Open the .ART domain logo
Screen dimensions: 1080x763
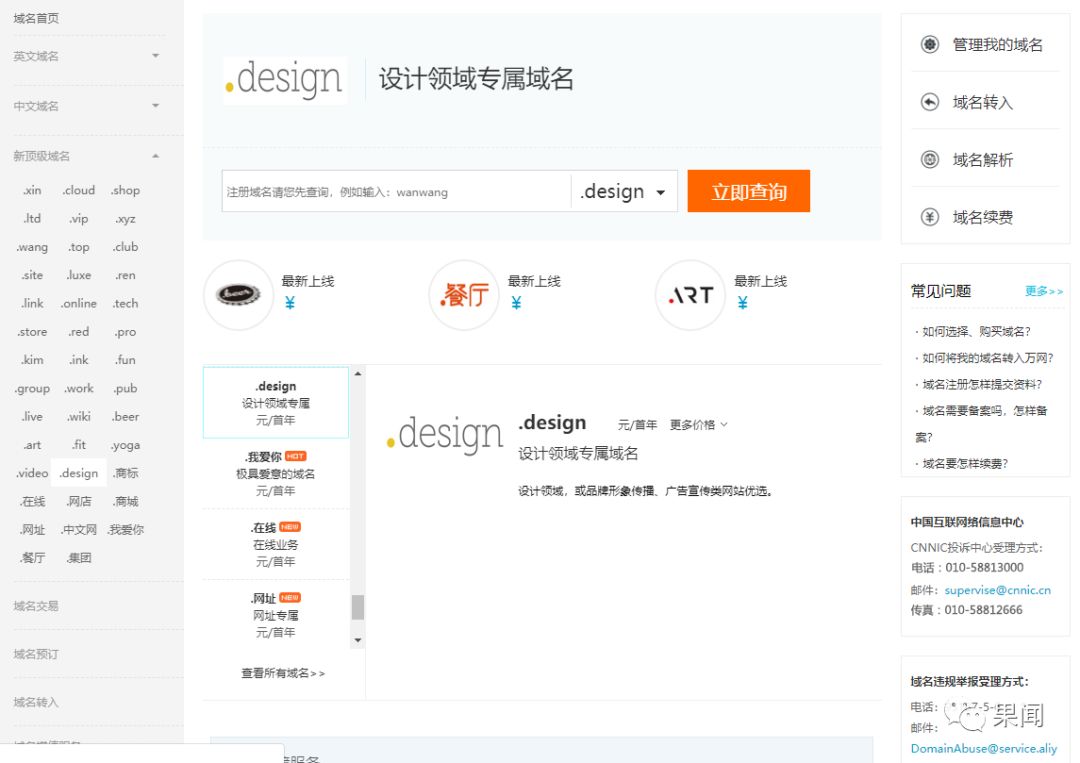(689, 295)
